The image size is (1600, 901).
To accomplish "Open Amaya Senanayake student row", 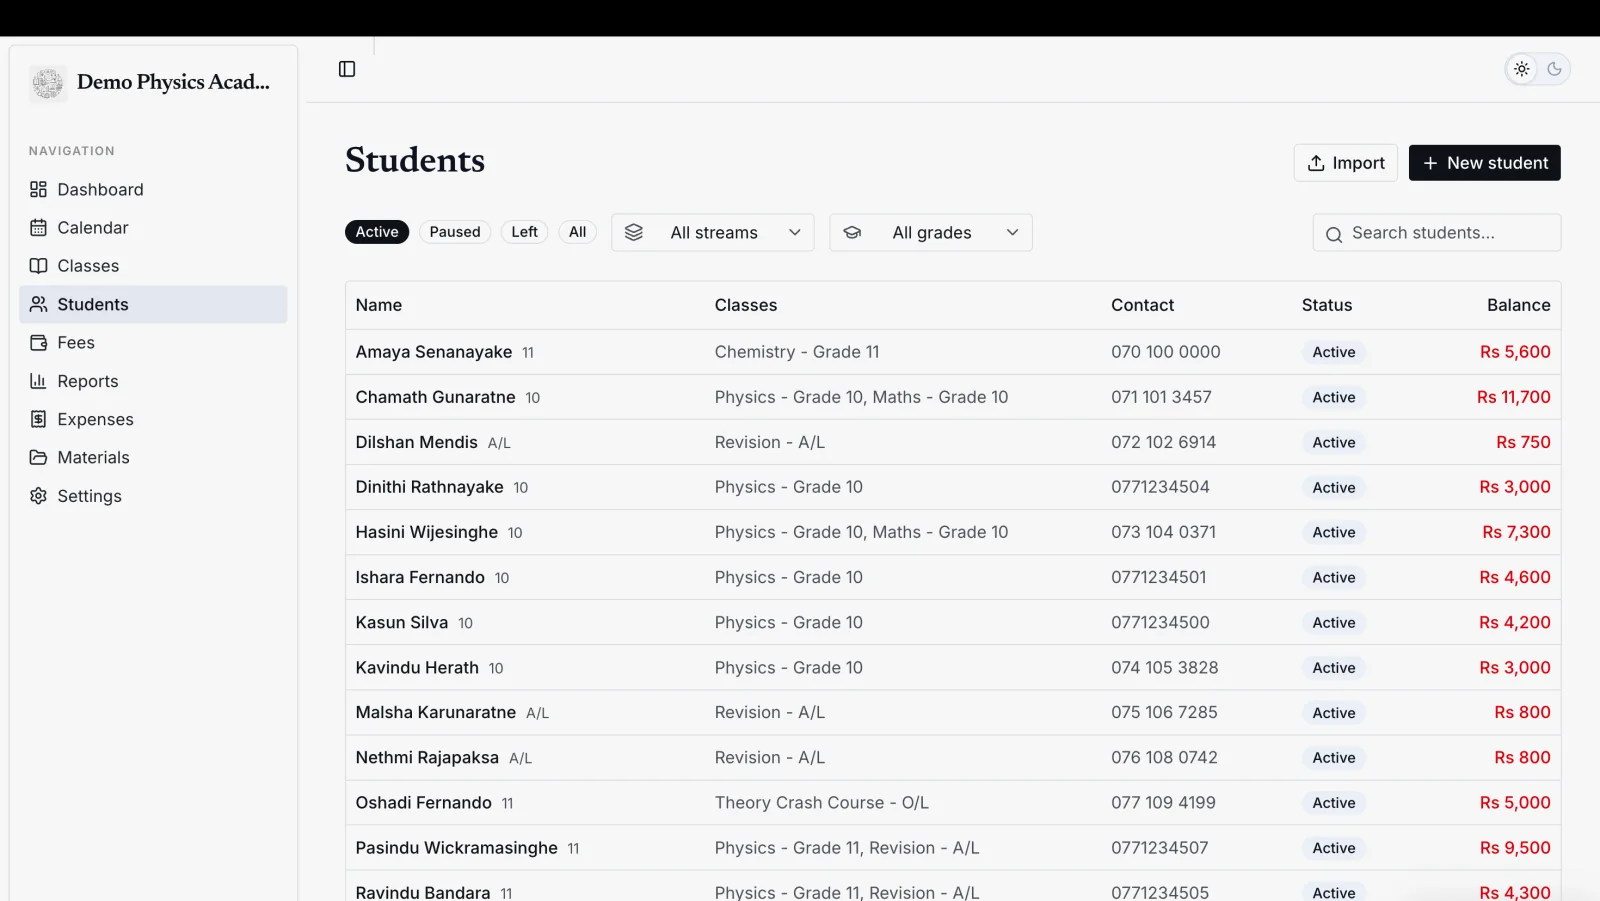I will point(953,352).
